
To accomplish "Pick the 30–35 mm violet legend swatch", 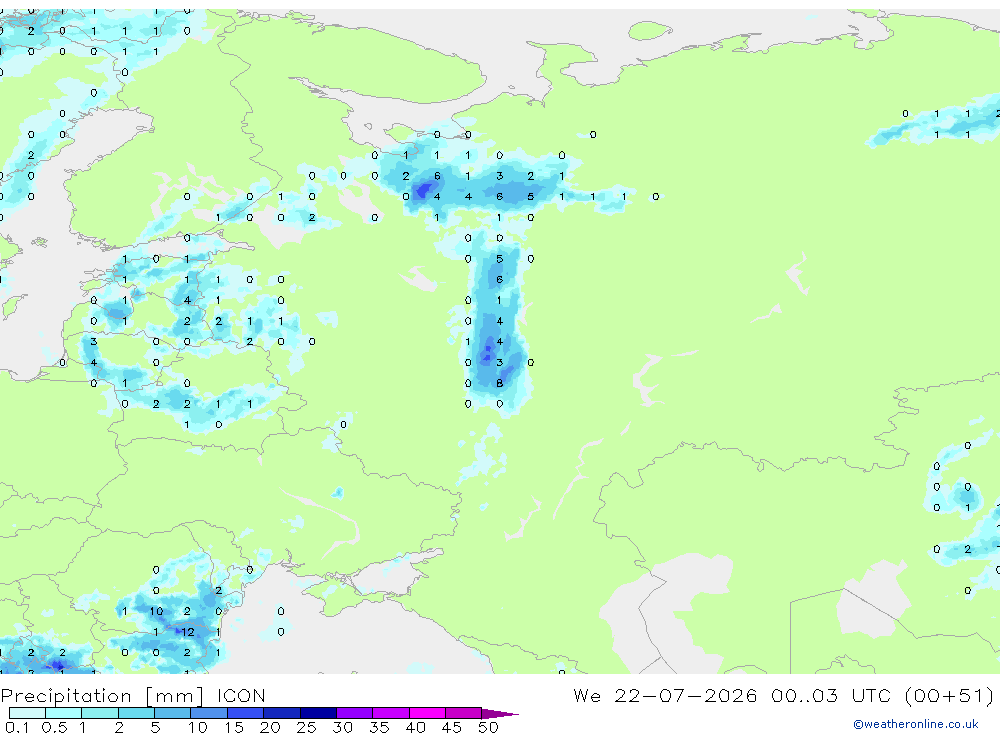I will 355,713.
